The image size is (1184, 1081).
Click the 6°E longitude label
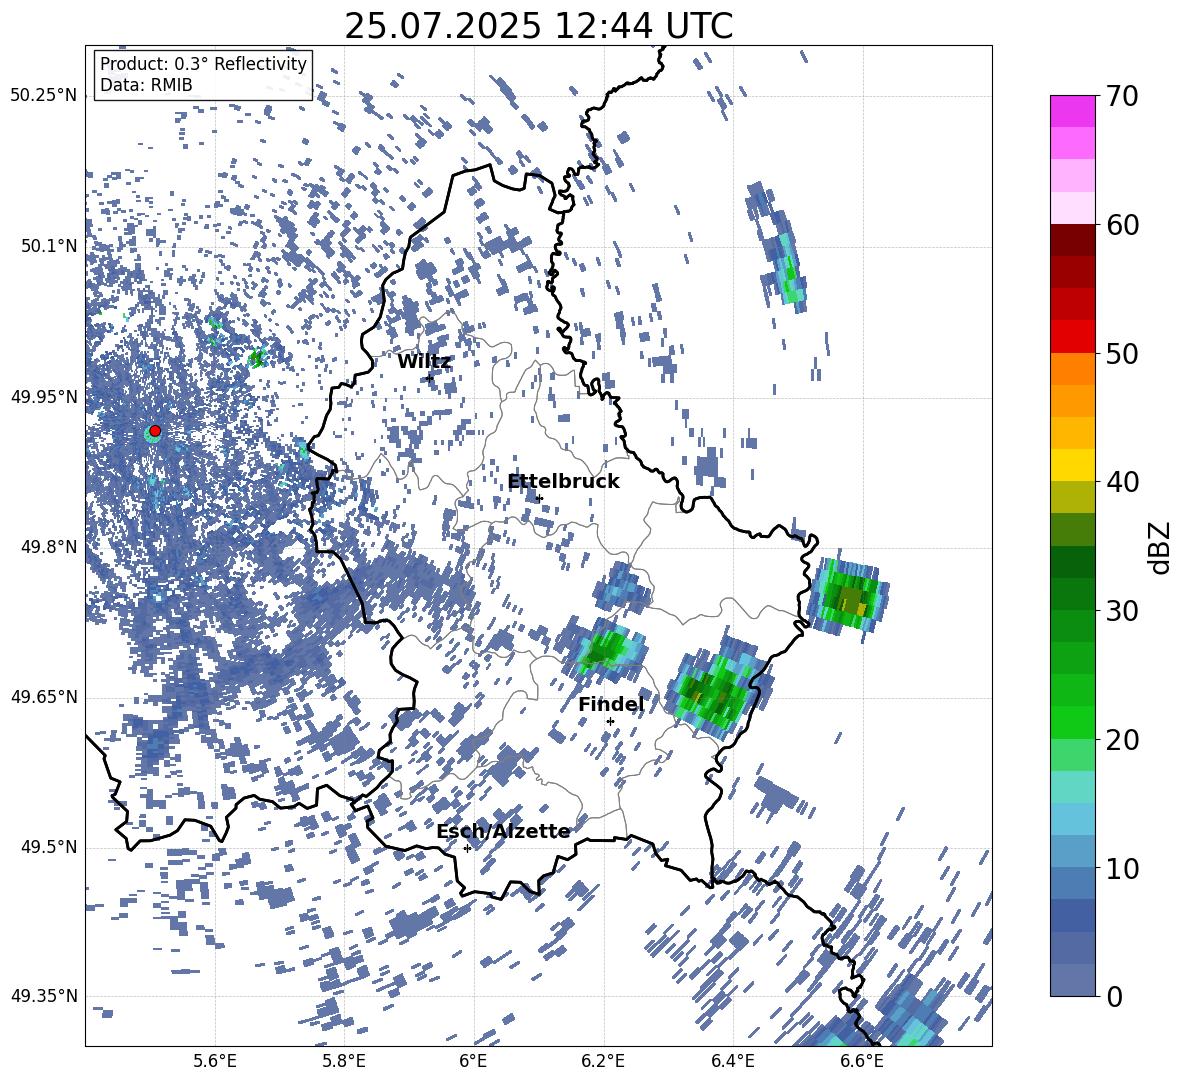click(473, 1062)
